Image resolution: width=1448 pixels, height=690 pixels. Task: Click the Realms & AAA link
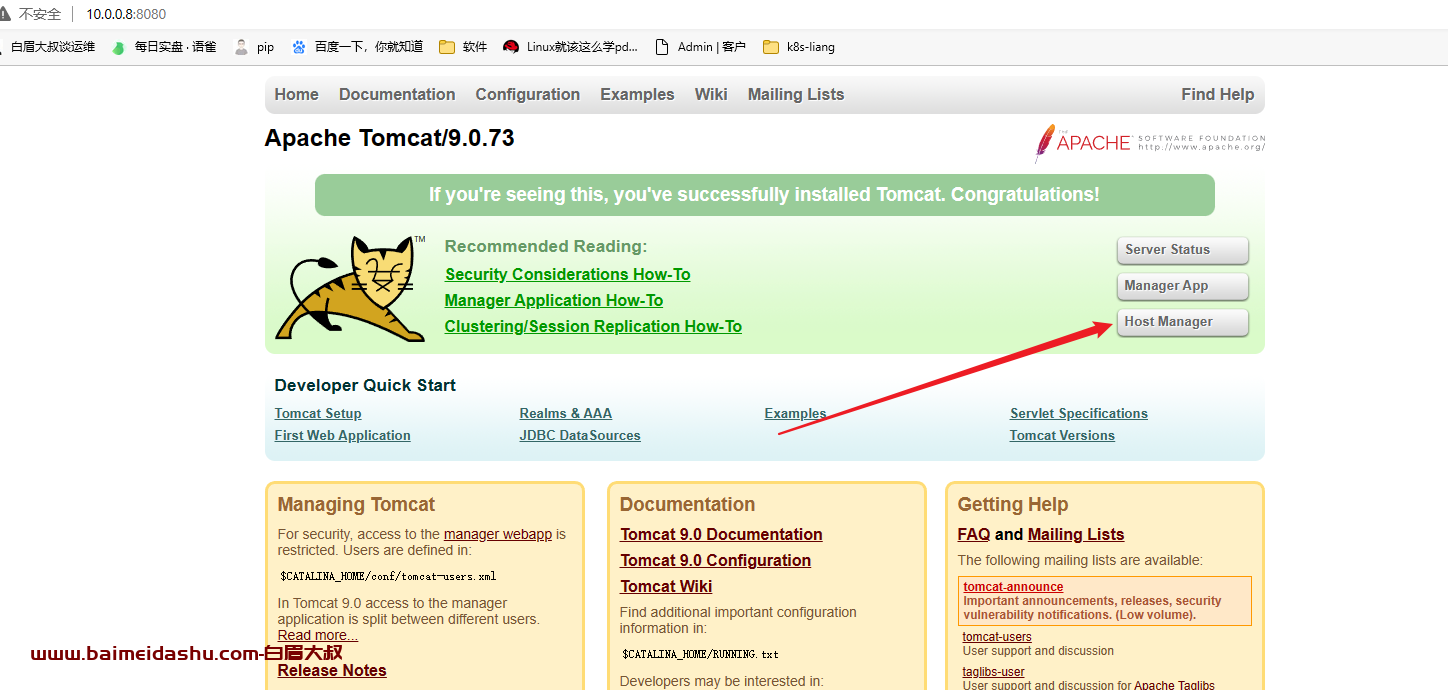pyautogui.click(x=566, y=414)
